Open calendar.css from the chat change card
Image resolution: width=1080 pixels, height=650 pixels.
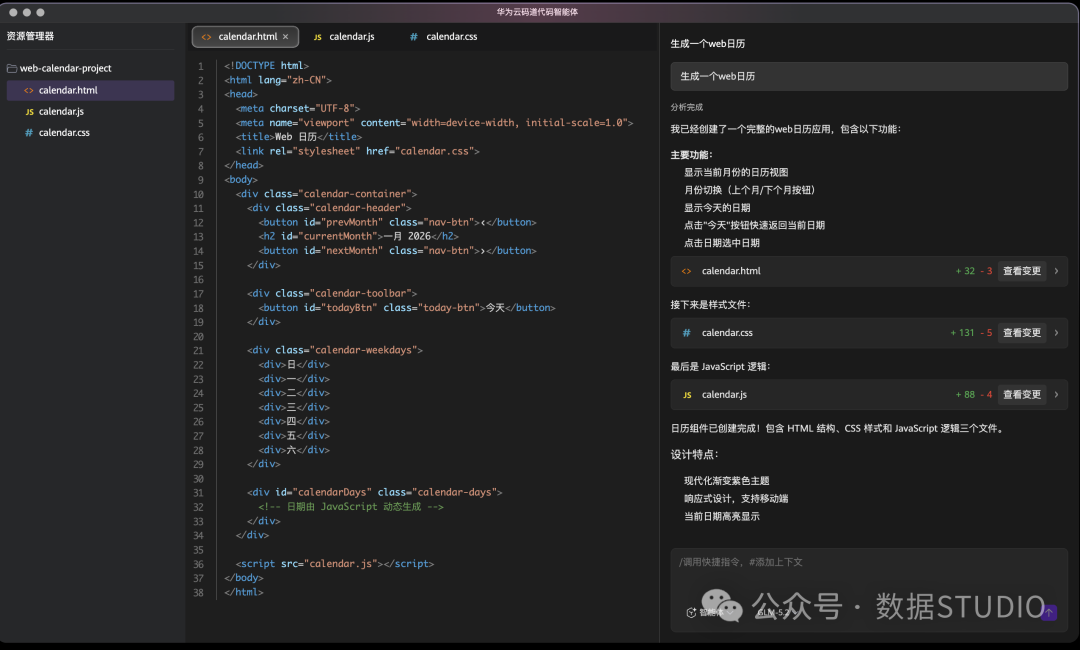pos(727,333)
